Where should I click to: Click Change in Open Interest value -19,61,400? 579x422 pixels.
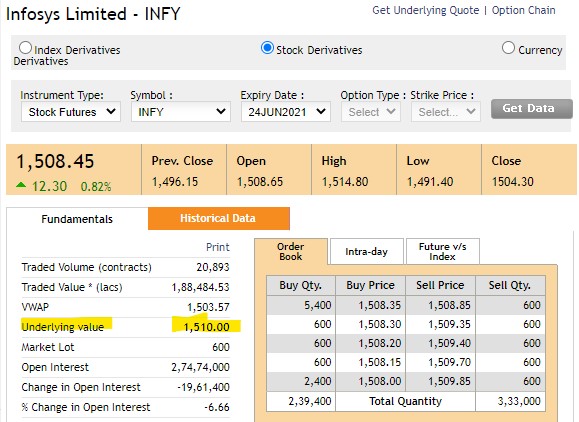point(203,387)
